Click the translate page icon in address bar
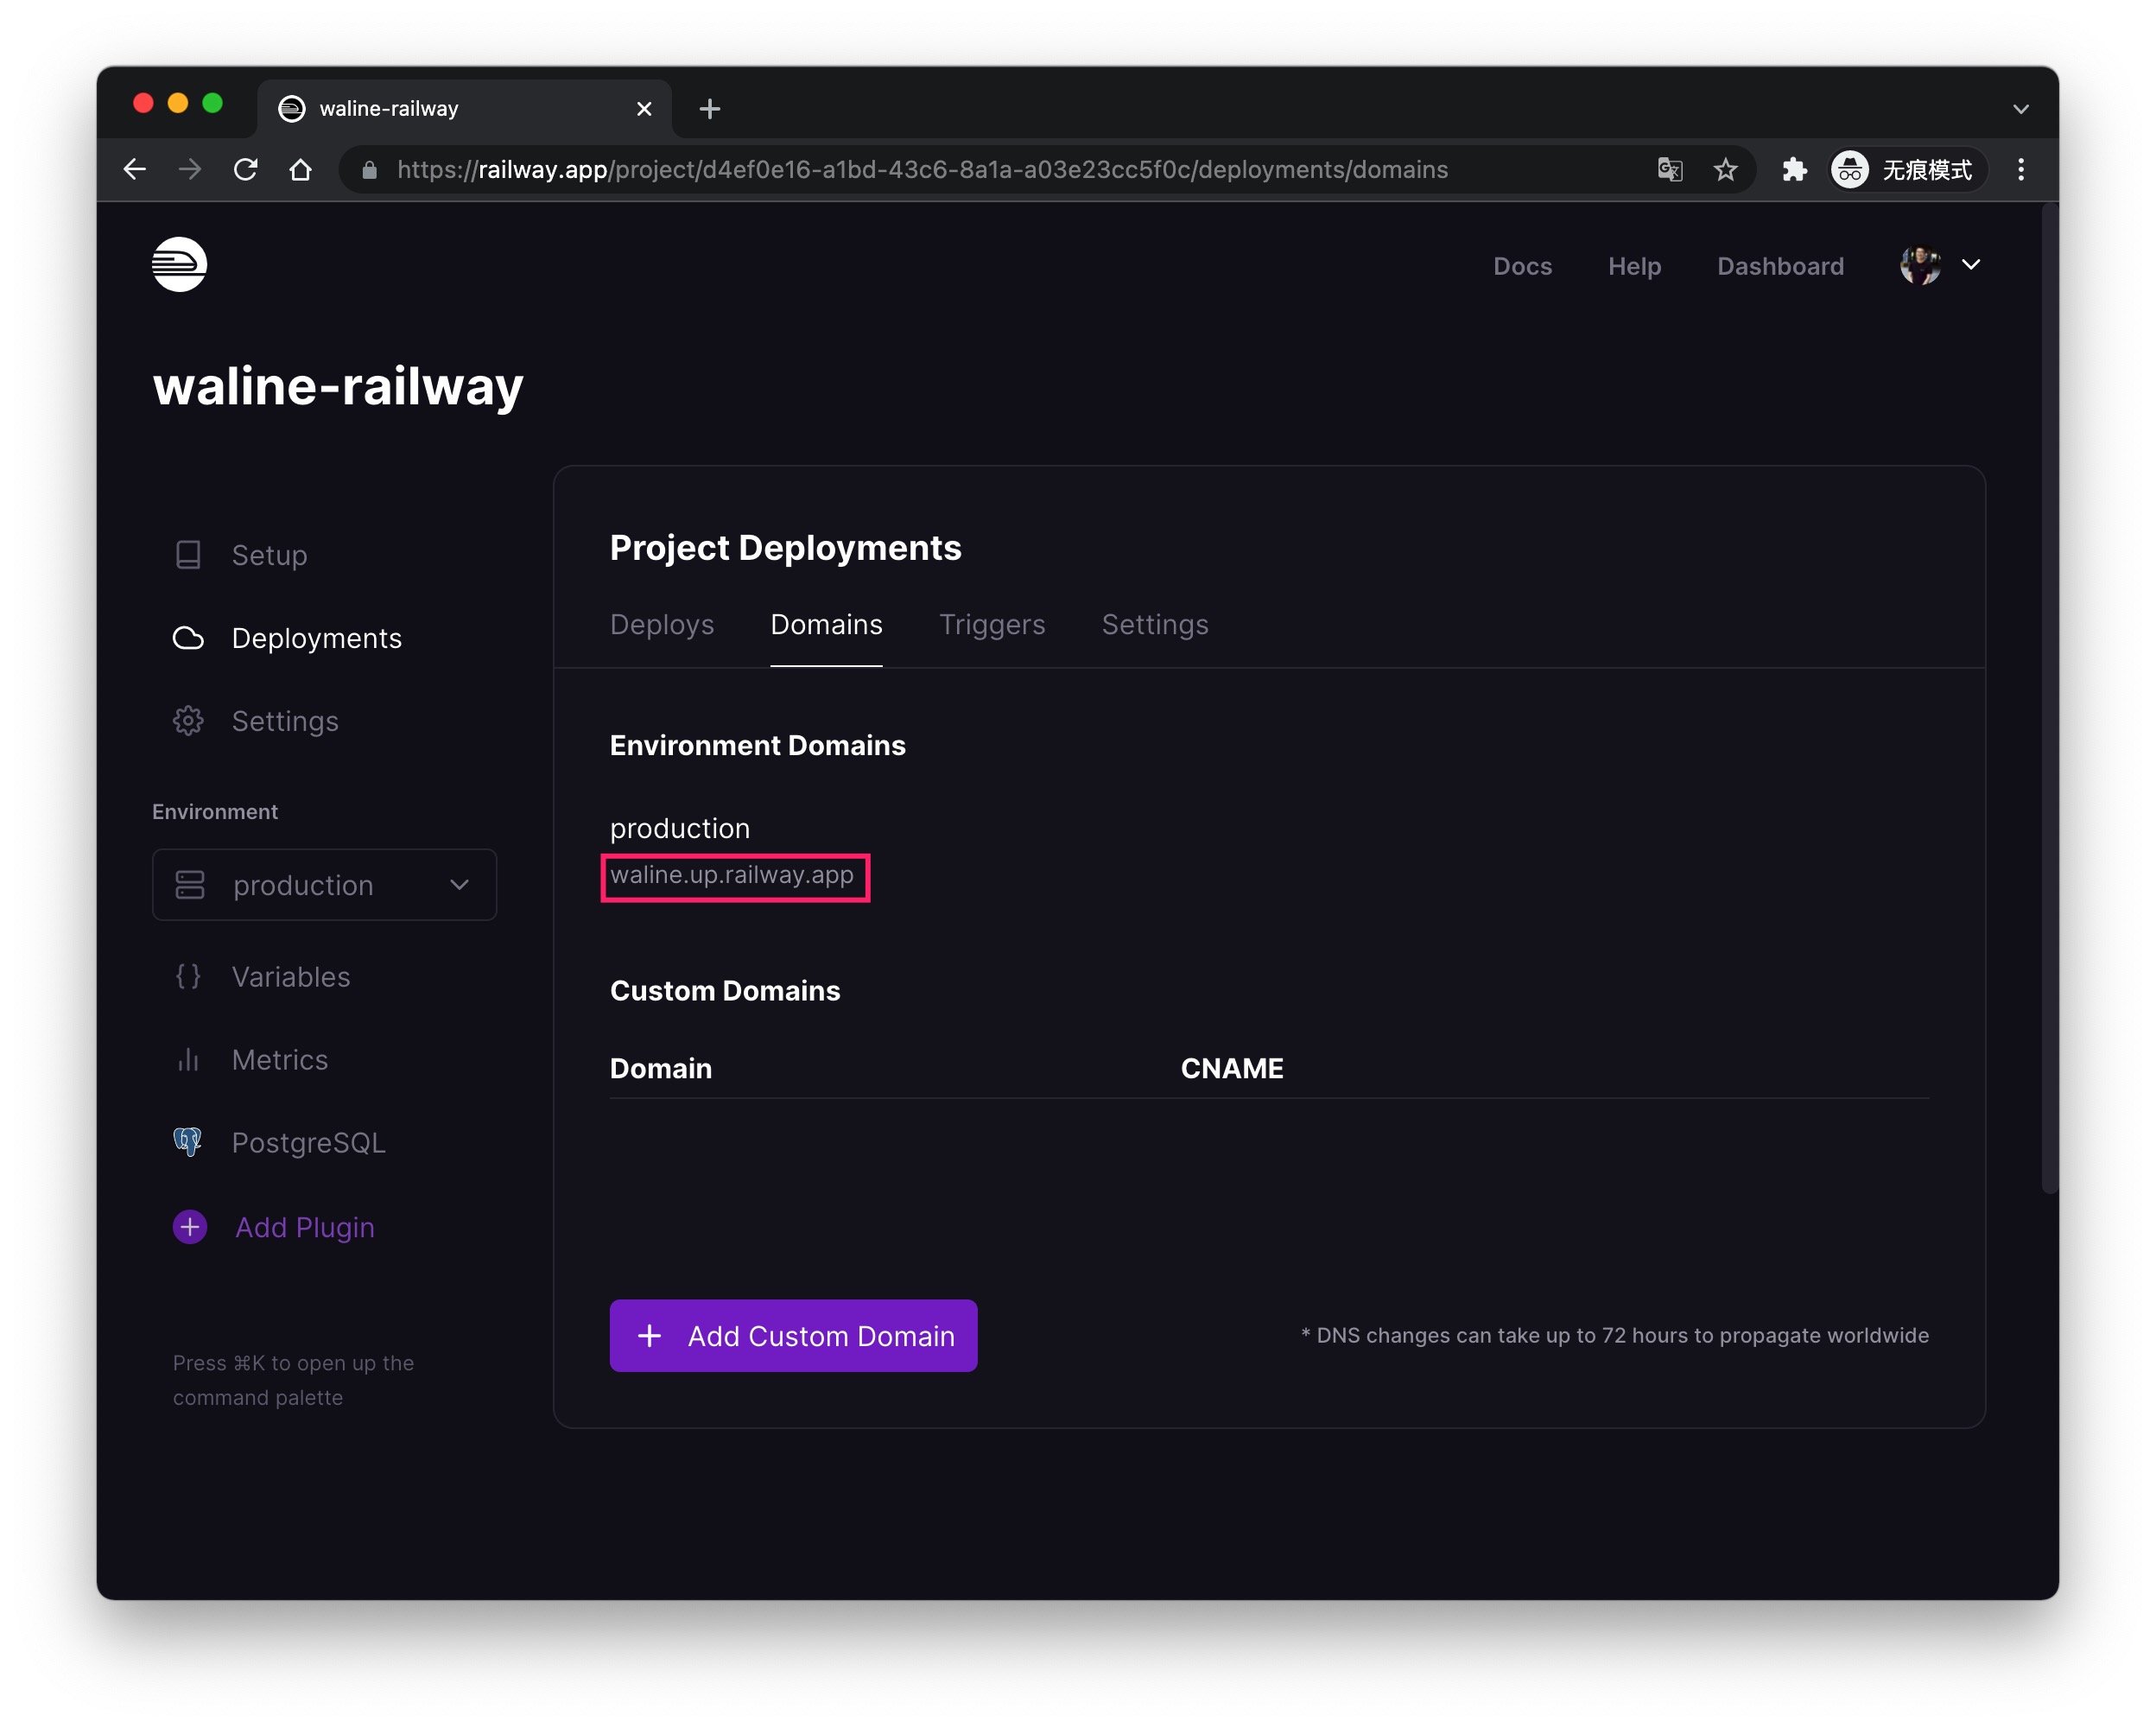This screenshot has width=2156, height=1728. tap(1669, 170)
